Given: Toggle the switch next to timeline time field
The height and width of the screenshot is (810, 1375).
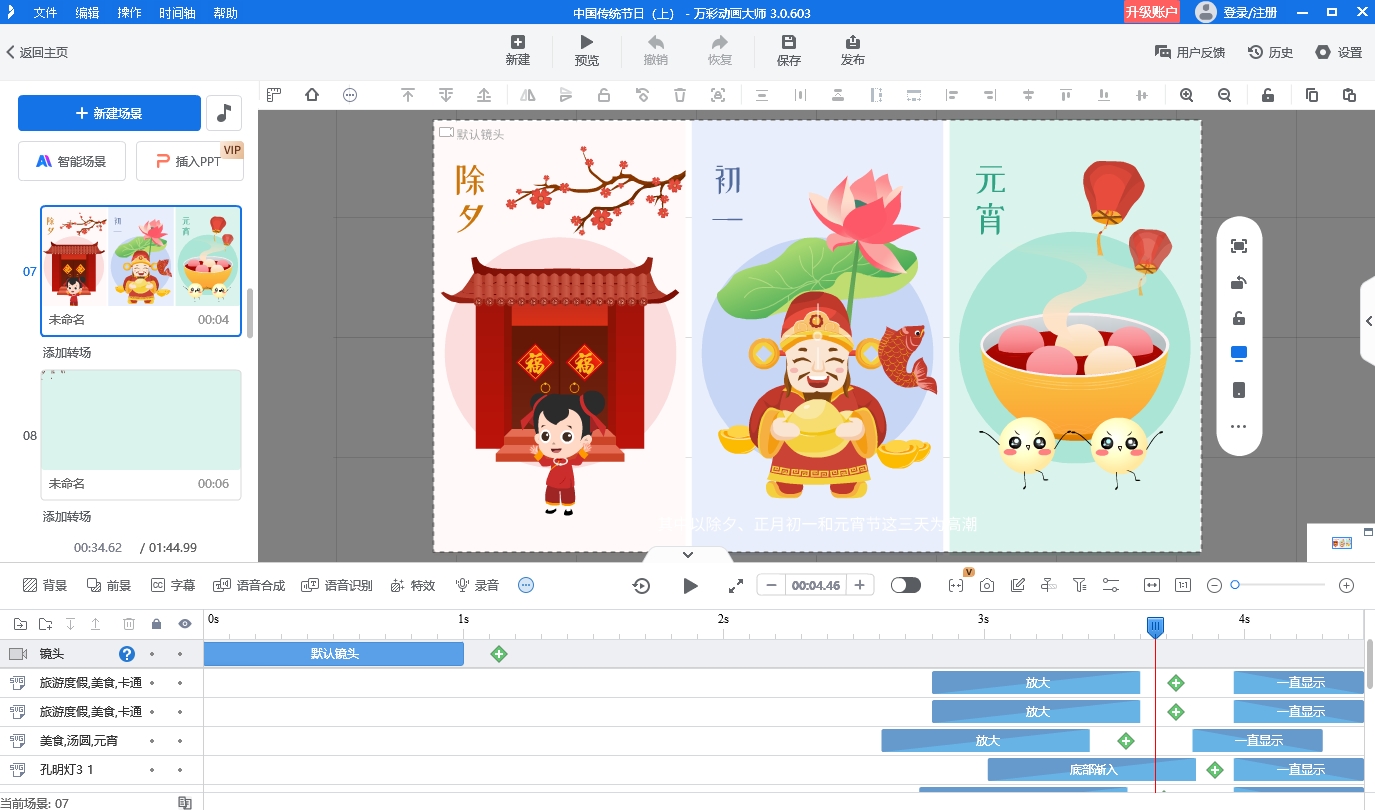Looking at the screenshot, I should point(905,585).
